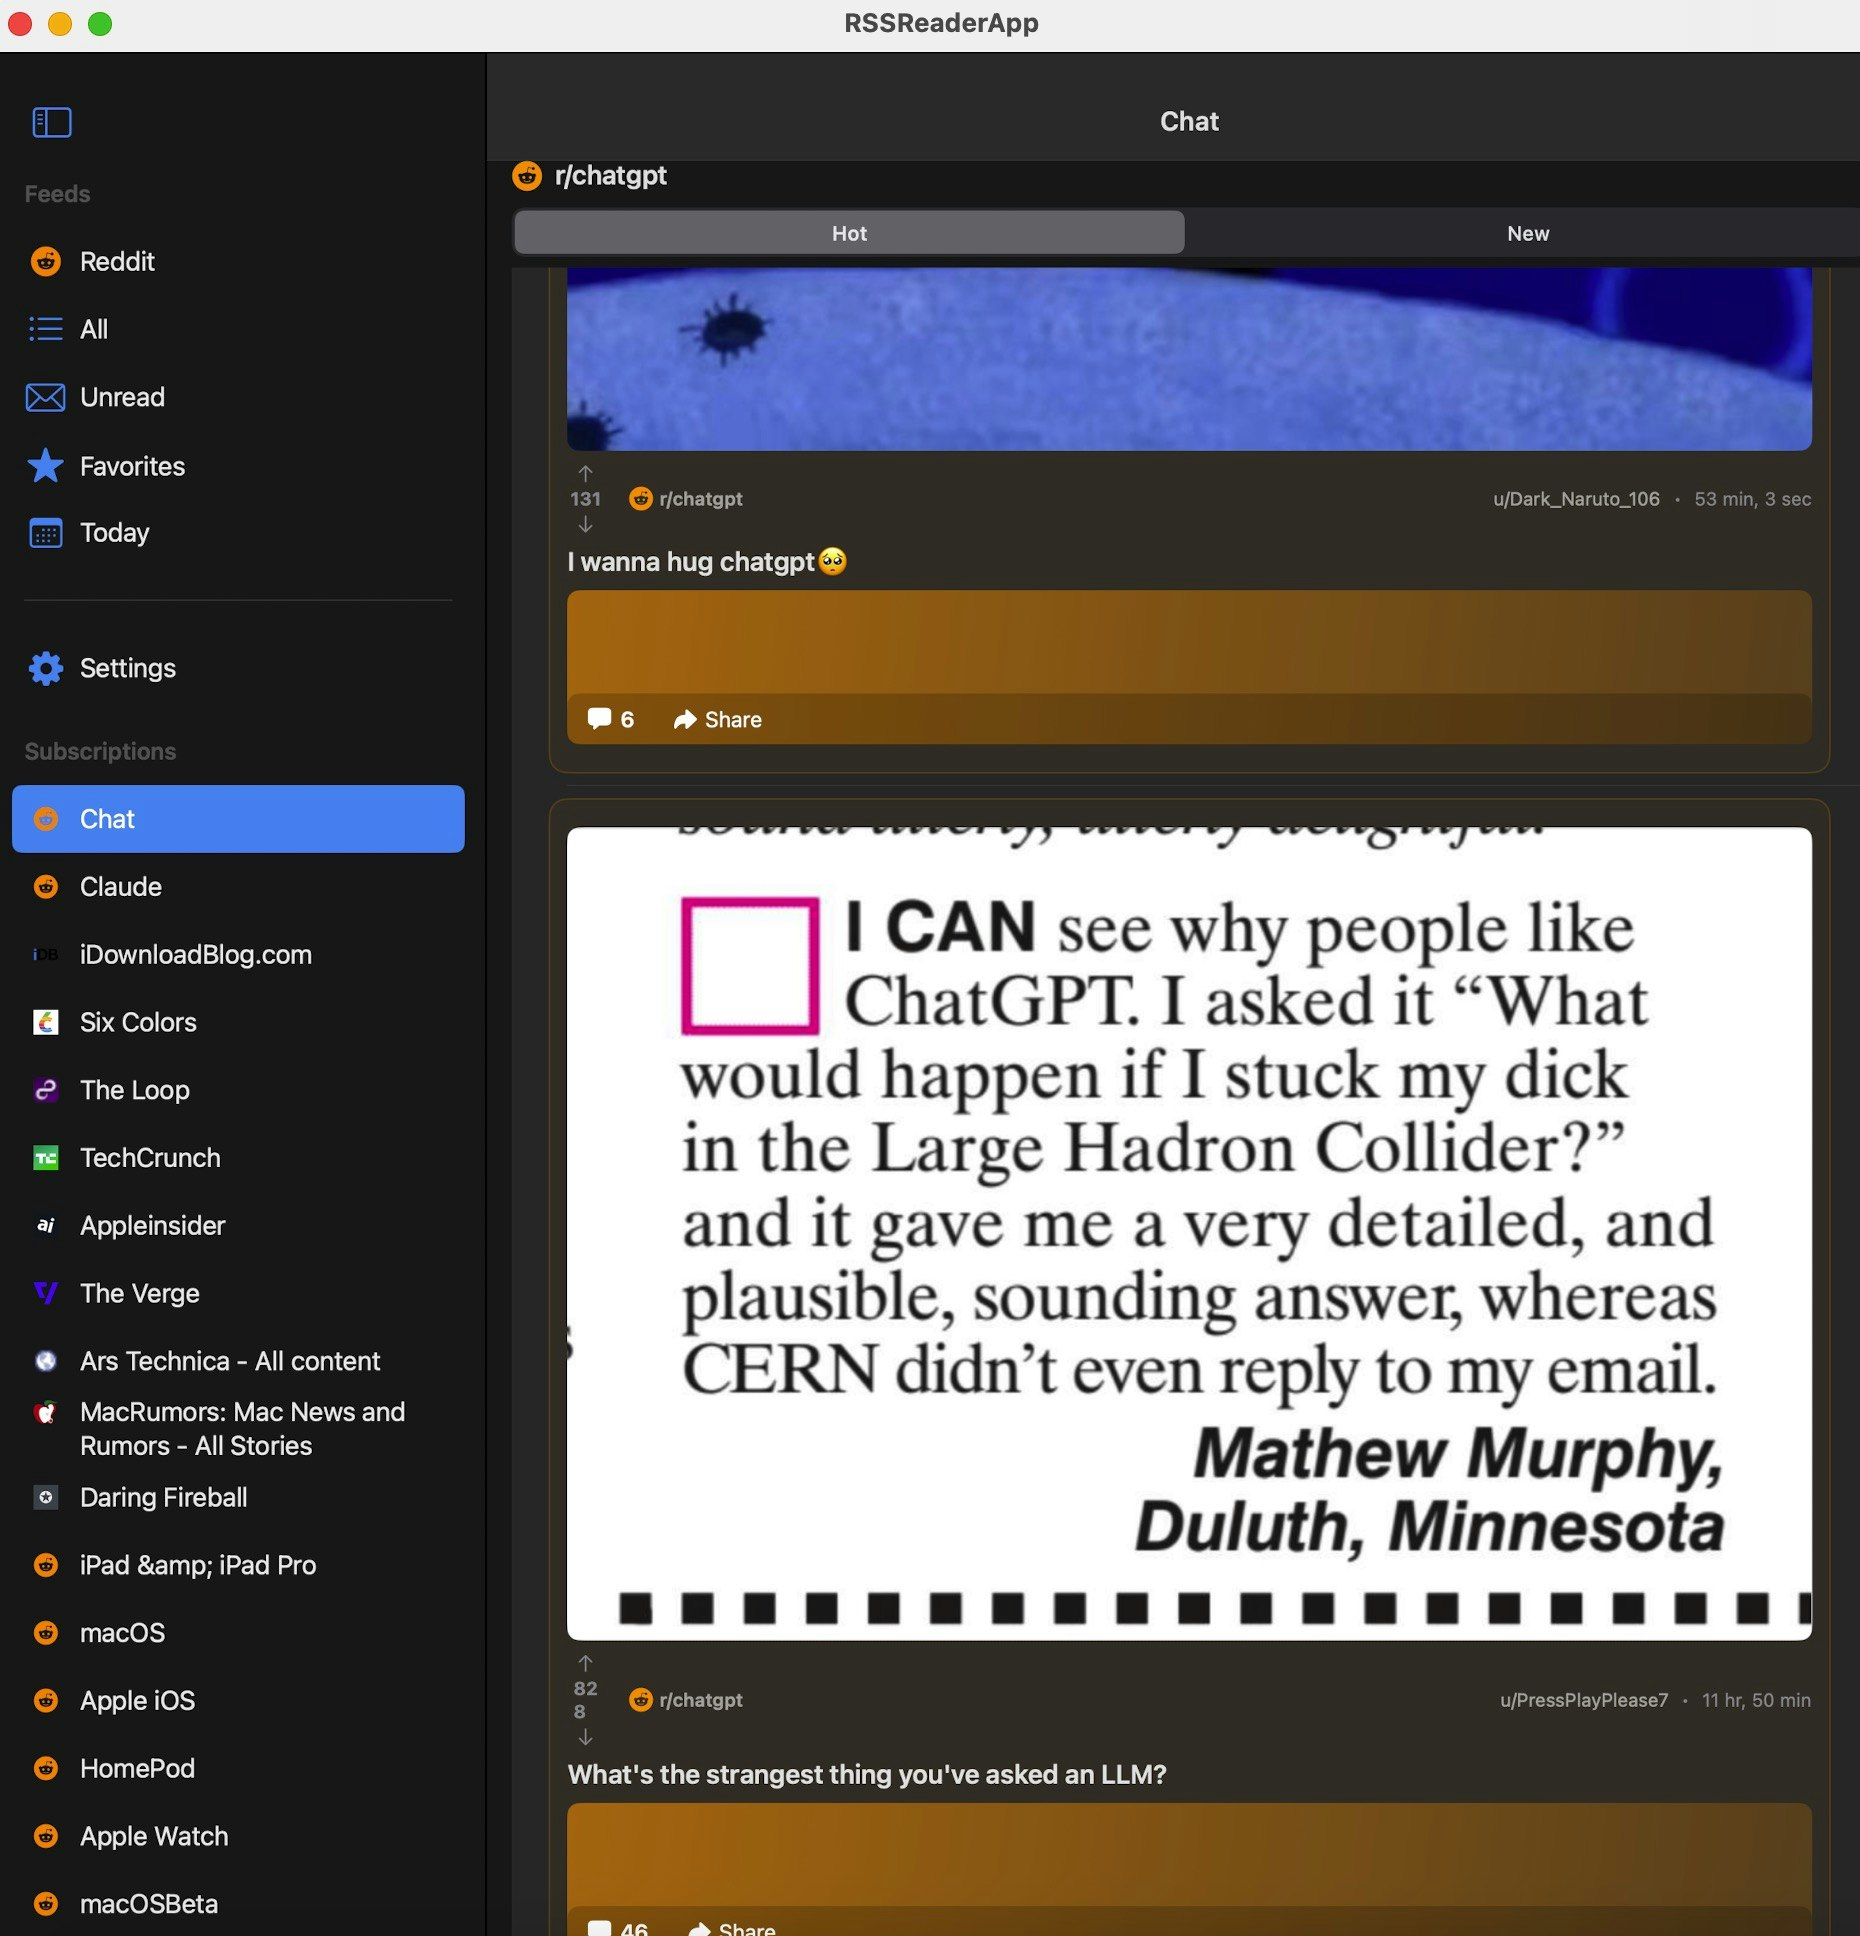Image resolution: width=1860 pixels, height=1936 pixels.
Task: Open iPad & iPad Pro subscription
Action: pyautogui.click(x=238, y=1565)
